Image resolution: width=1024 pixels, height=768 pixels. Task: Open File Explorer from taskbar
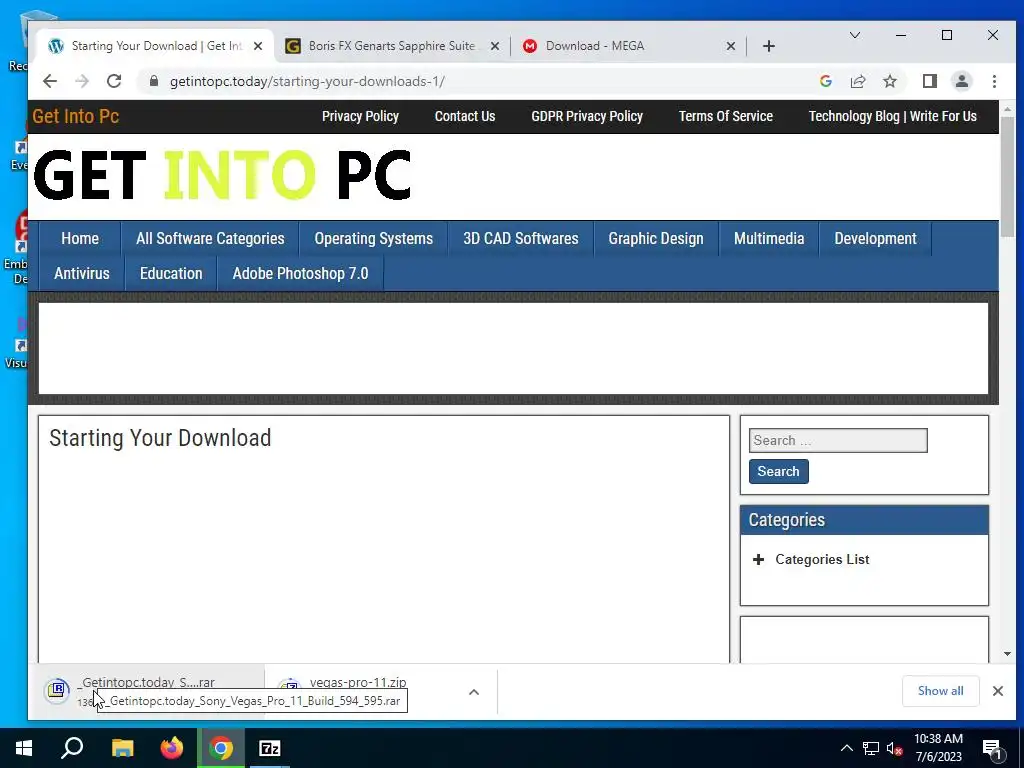pyautogui.click(x=122, y=748)
